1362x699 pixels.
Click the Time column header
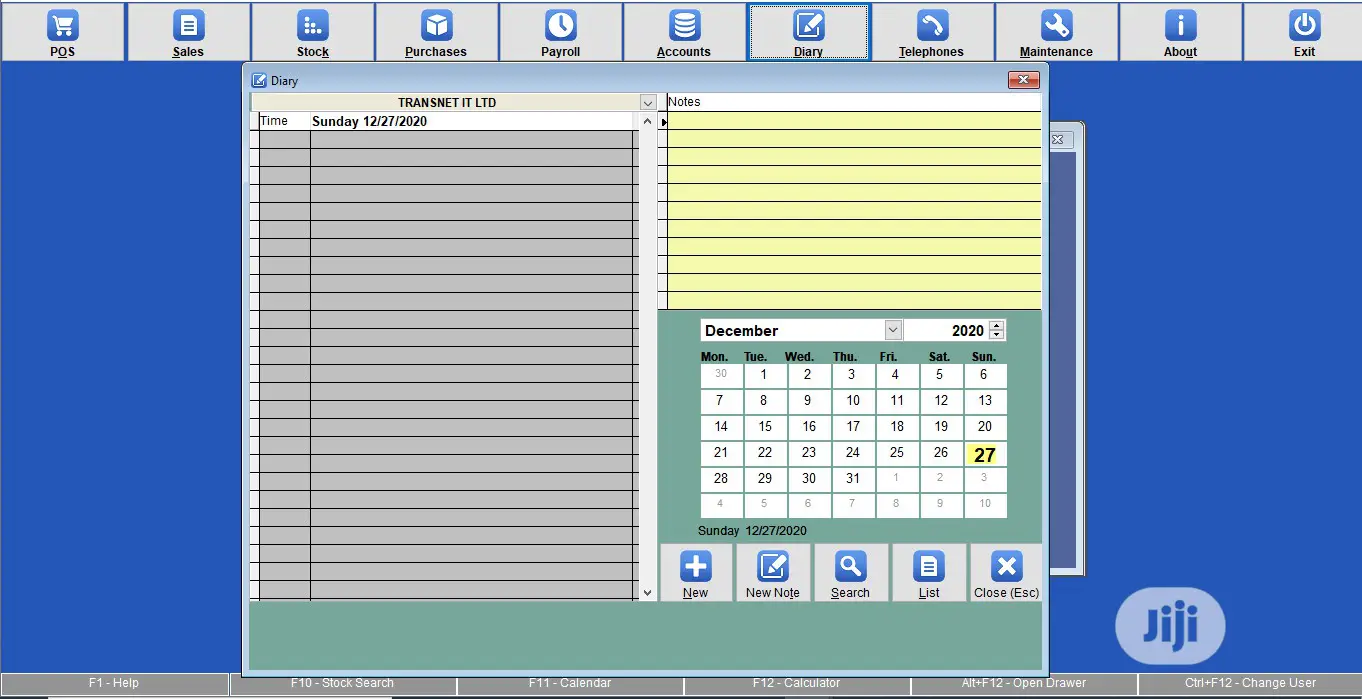(284, 121)
